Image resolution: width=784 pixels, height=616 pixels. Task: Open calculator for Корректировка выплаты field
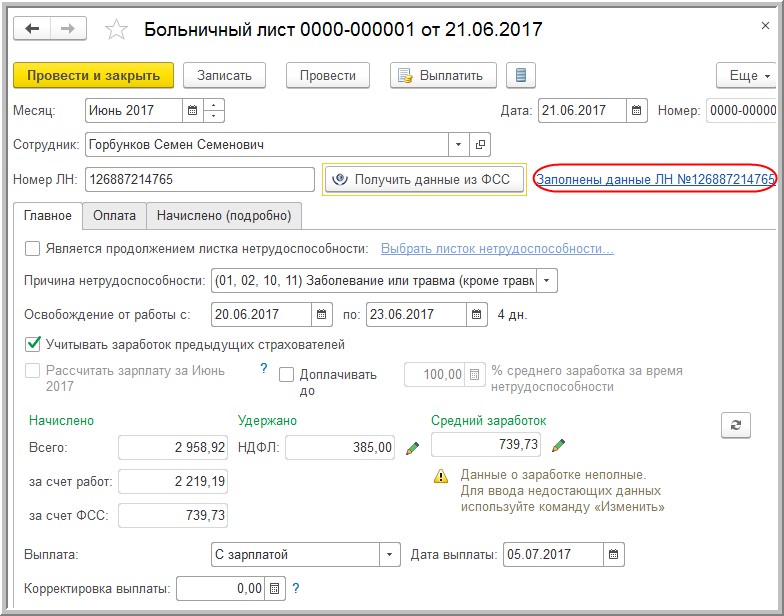pyautogui.click(x=274, y=588)
